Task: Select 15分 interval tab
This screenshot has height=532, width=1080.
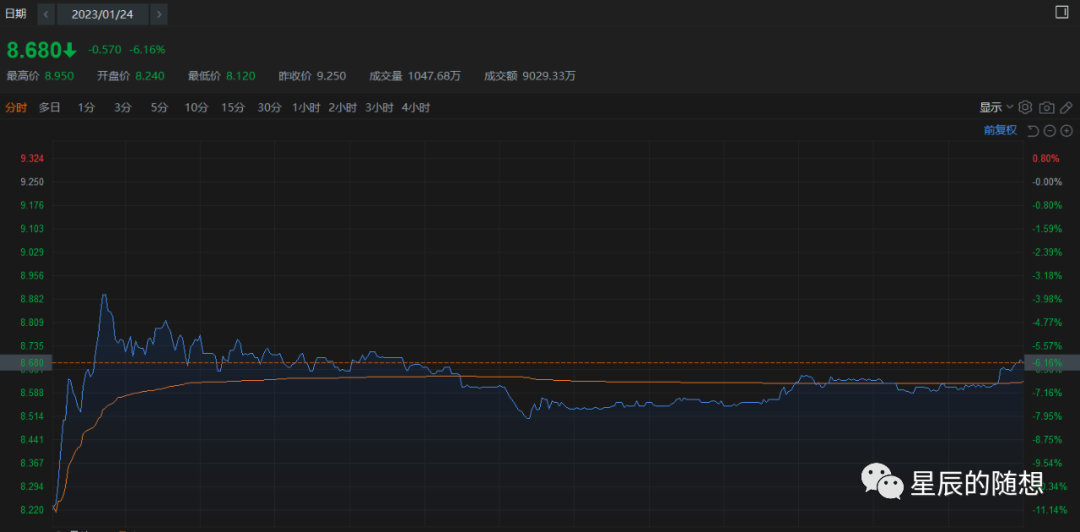Action: [x=233, y=108]
